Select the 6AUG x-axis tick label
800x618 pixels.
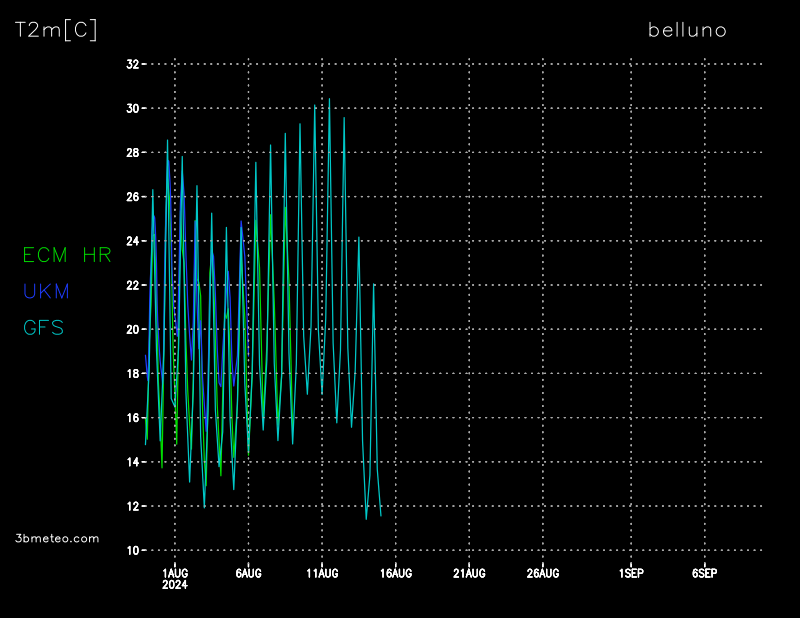(248, 573)
